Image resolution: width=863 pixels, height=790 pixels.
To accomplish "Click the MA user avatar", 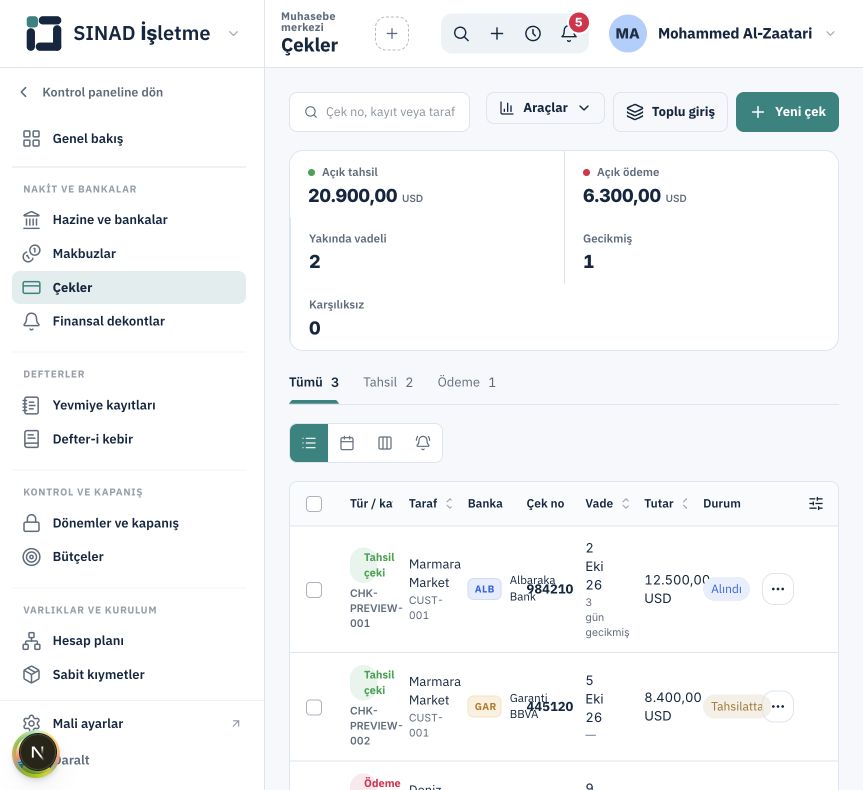I will [x=627, y=34].
